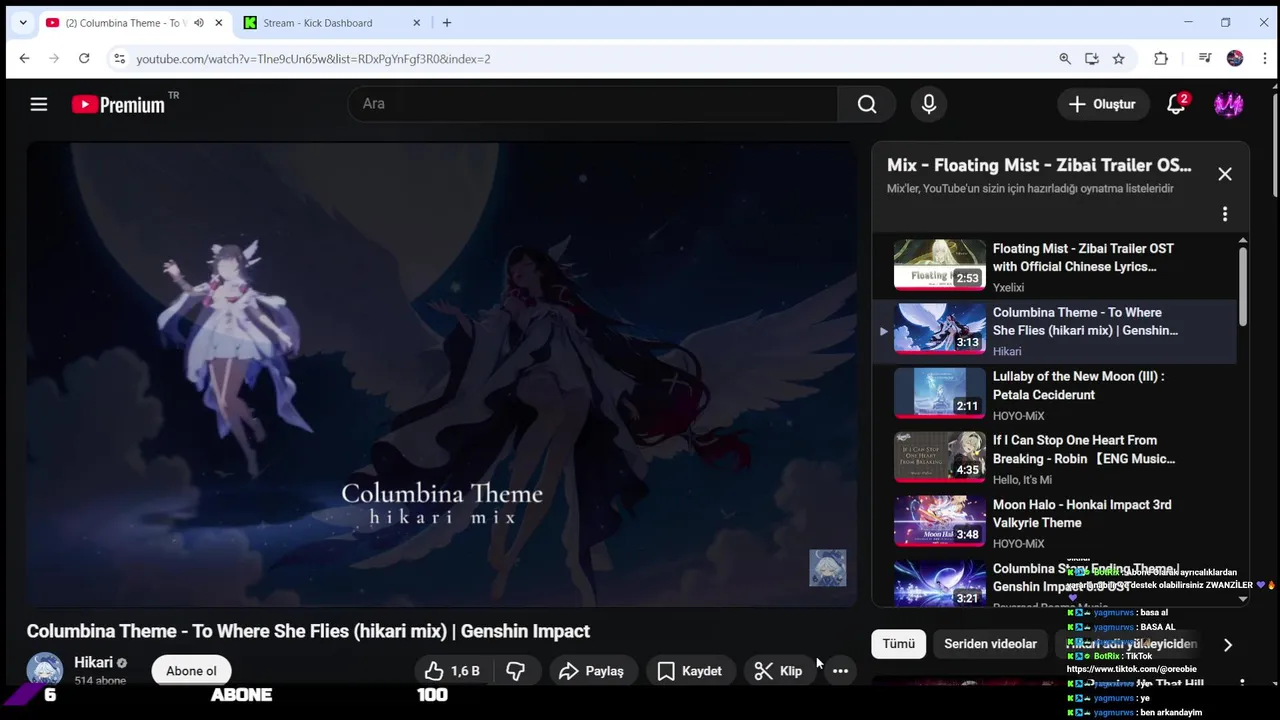Open the Chrome three-dot menu

click(x=1263, y=59)
